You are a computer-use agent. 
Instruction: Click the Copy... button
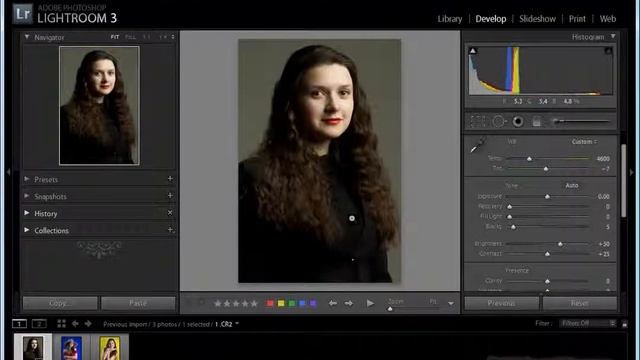pyautogui.click(x=60, y=303)
